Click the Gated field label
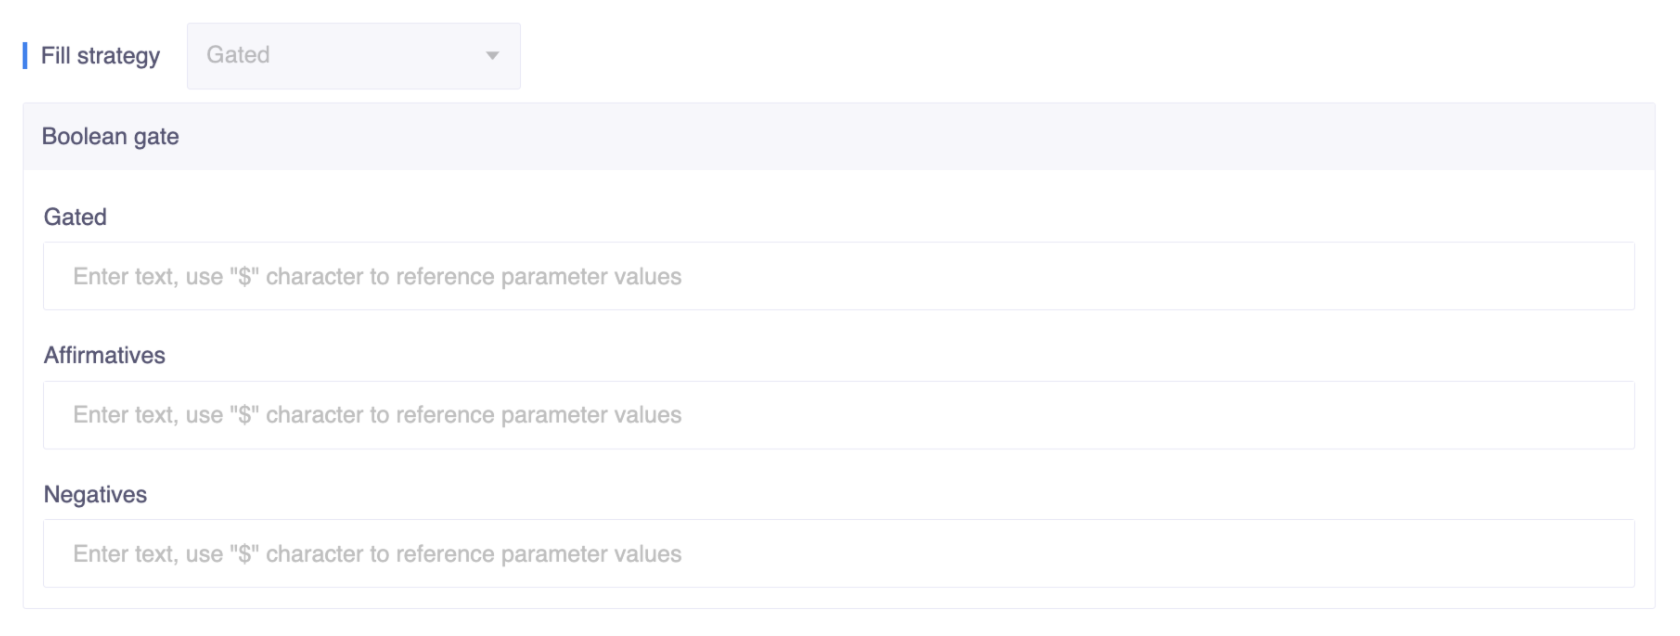The width and height of the screenshot is (1680, 636). (x=75, y=217)
